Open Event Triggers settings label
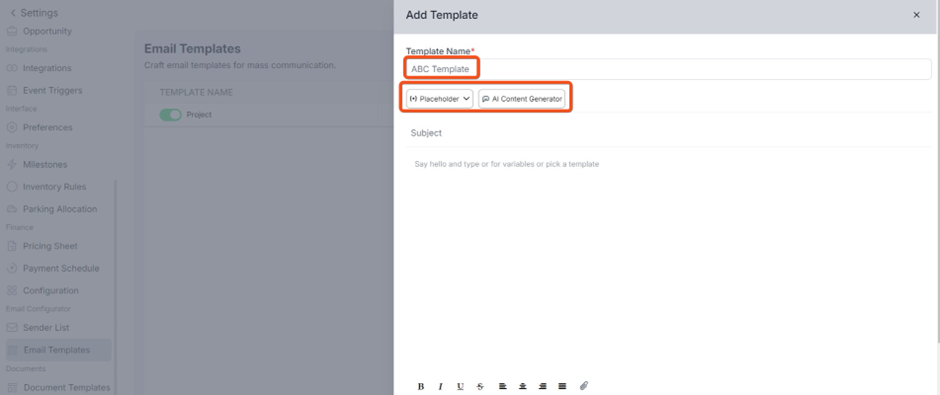The width and height of the screenshot is (940, 395). click(53, 91)
